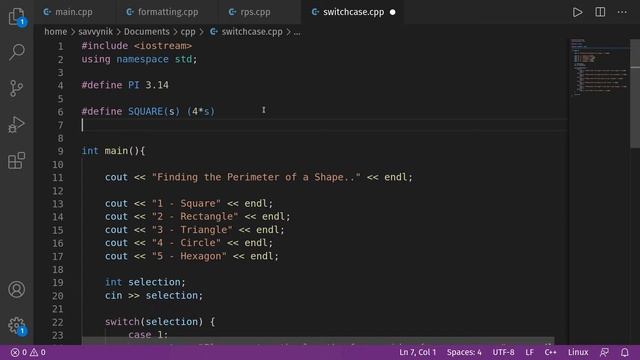Click the SQUARE(s) macro definition
The height and width of the screenshot is (360, 640).
click(x=148, y=111)
